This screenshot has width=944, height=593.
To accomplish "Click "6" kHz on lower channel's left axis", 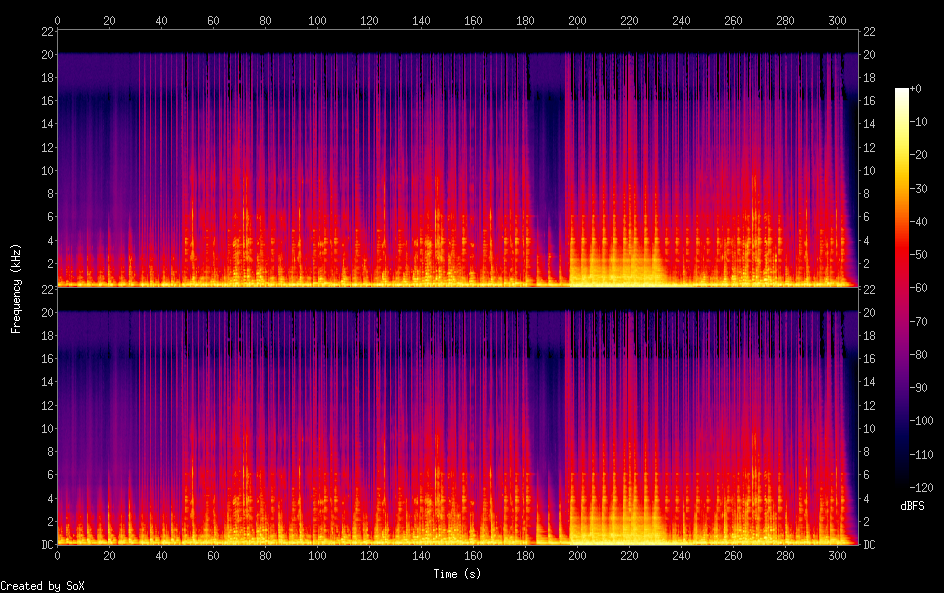I will pyautogui.click(x=51, y=475).
